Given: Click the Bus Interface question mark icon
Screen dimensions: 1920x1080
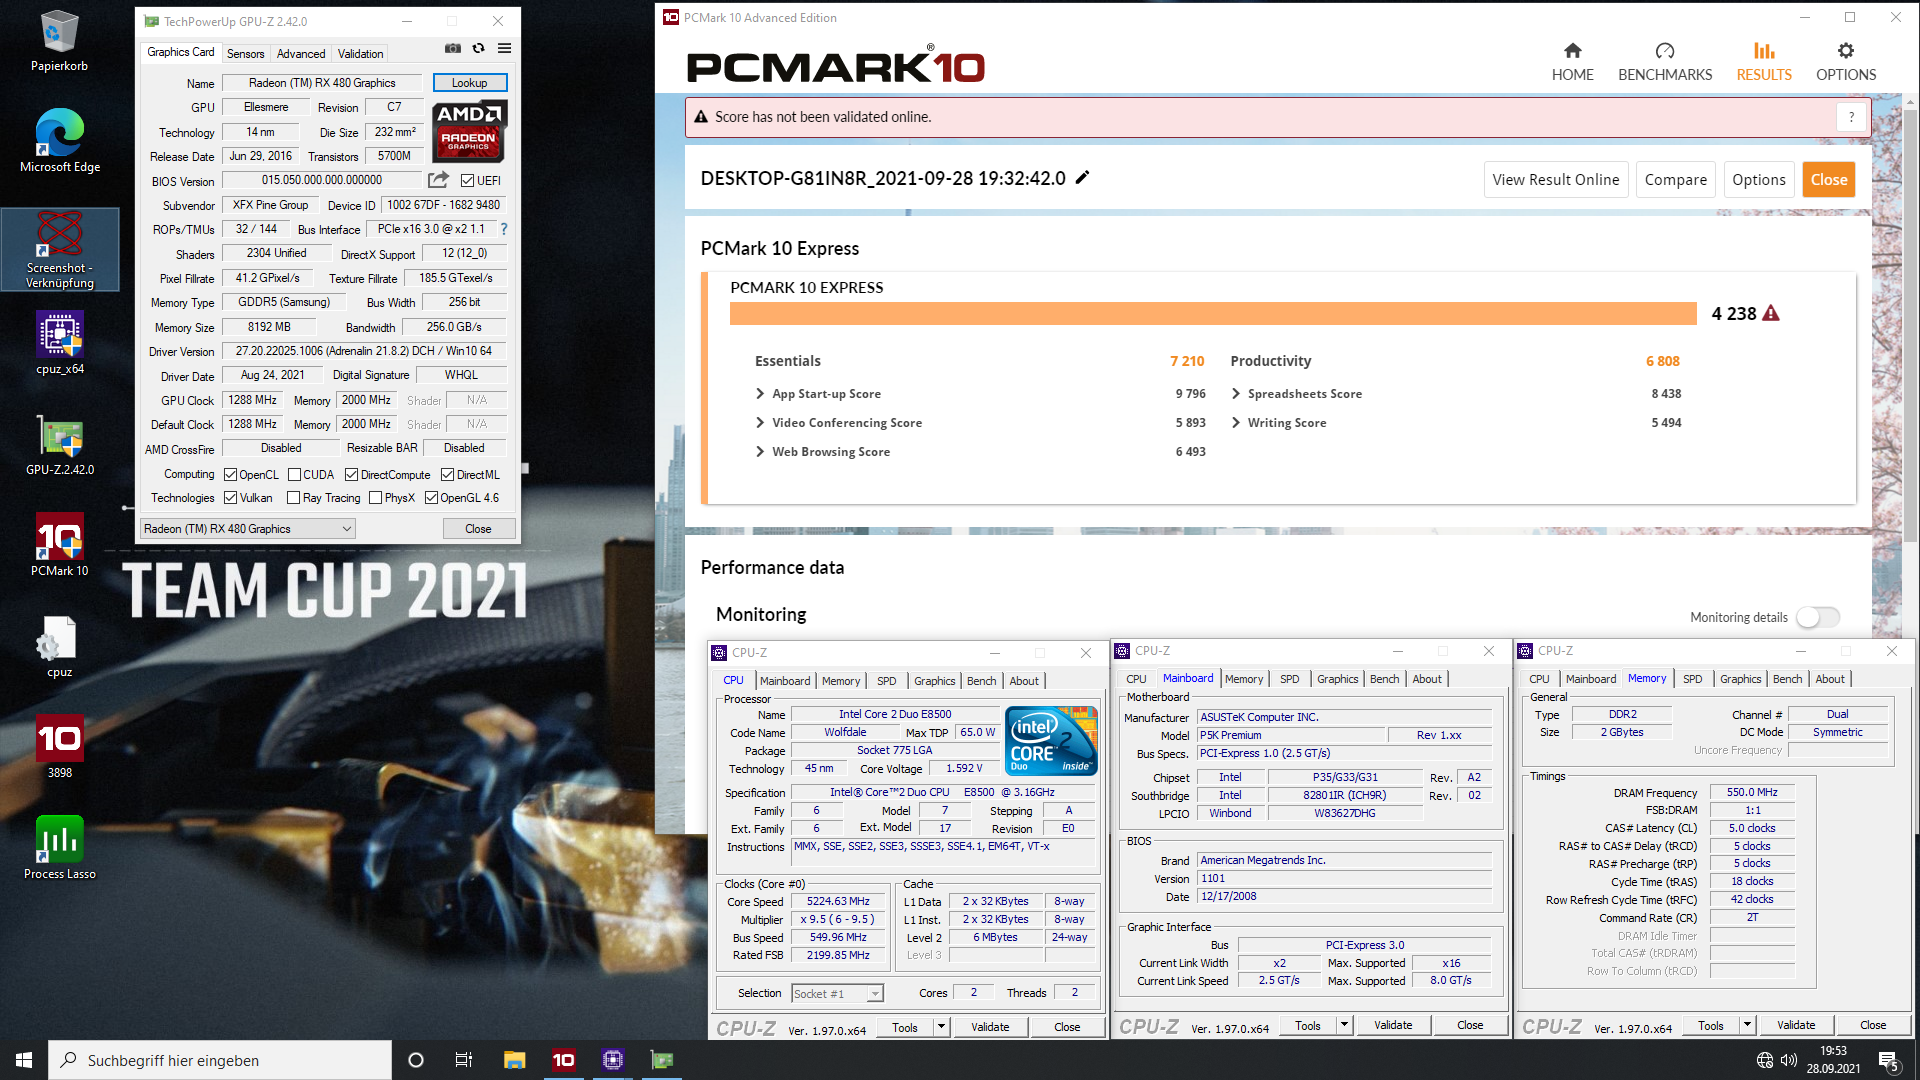Looking at the screenshot, I should click(x=504, y=229).
